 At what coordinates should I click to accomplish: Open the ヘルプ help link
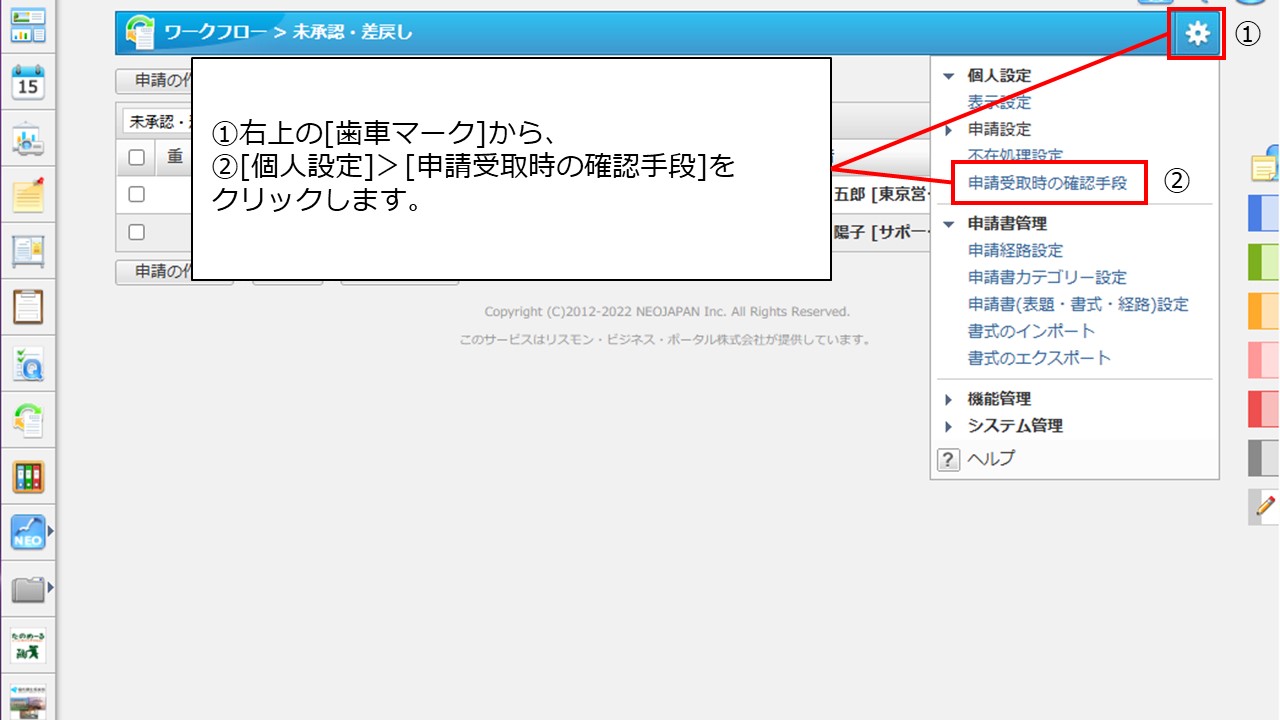coord(990,459)
